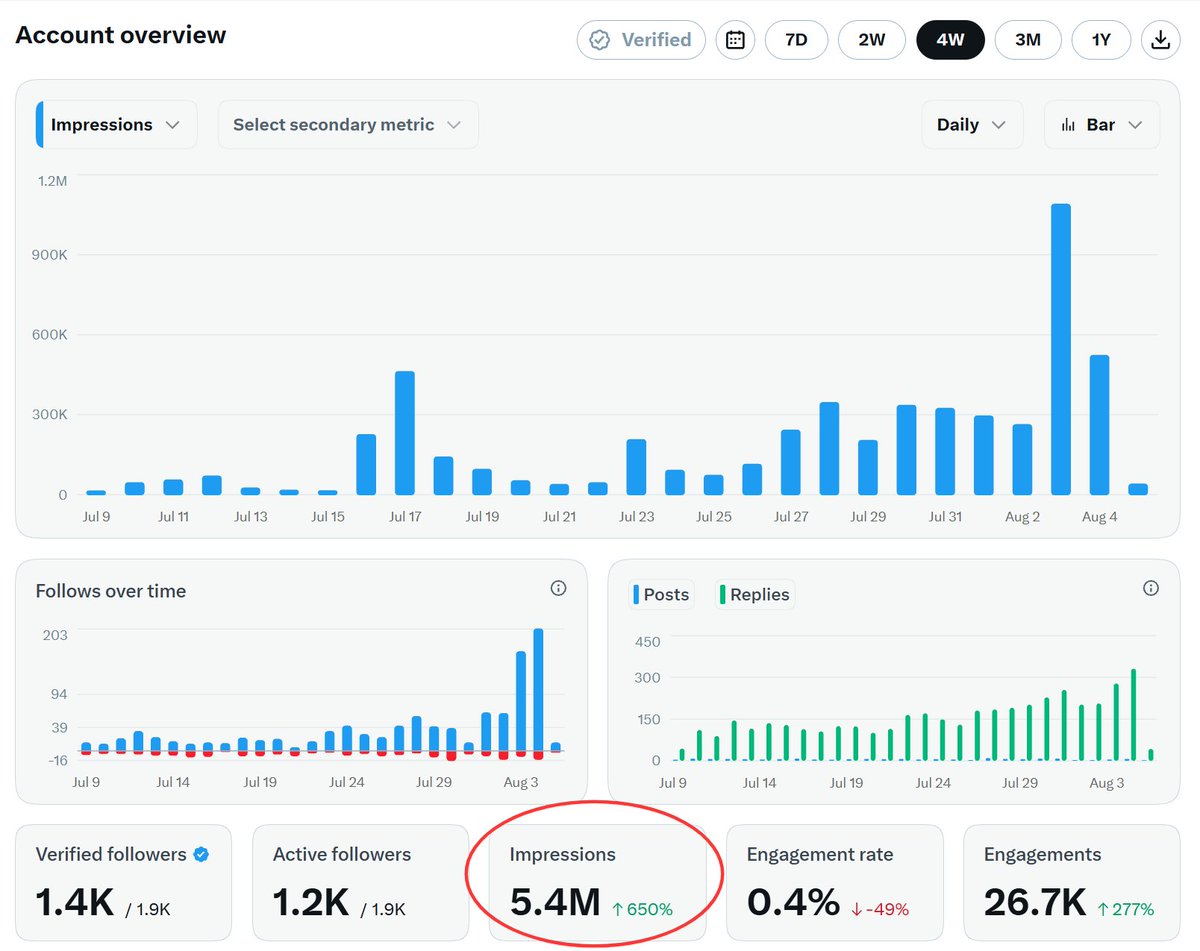Open the Engagements 26.7K card
1200x951 pixels.
tap(1072, 883)
